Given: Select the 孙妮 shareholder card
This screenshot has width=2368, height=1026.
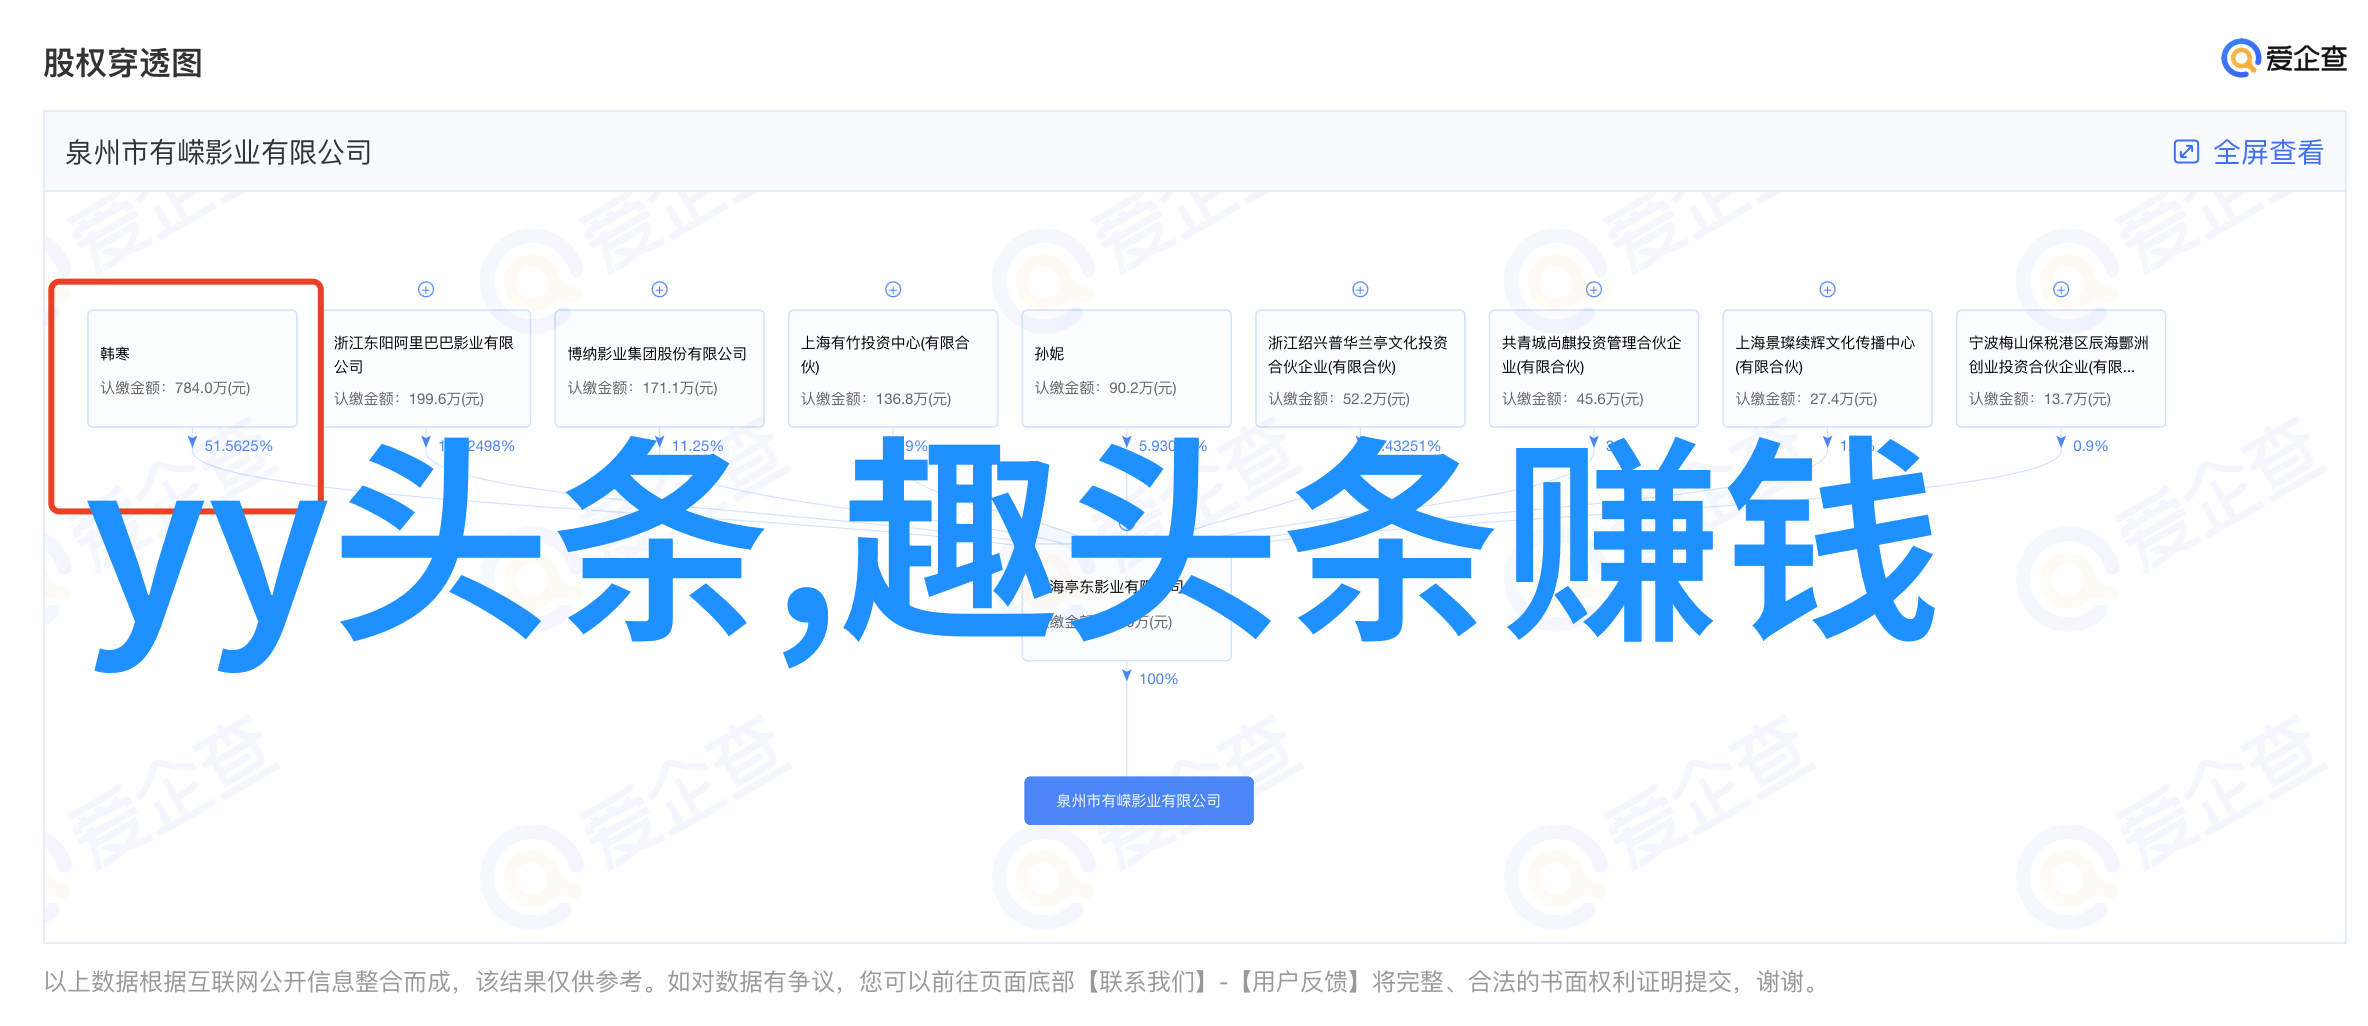Looking at the screenshot, I should [1127, 368].
